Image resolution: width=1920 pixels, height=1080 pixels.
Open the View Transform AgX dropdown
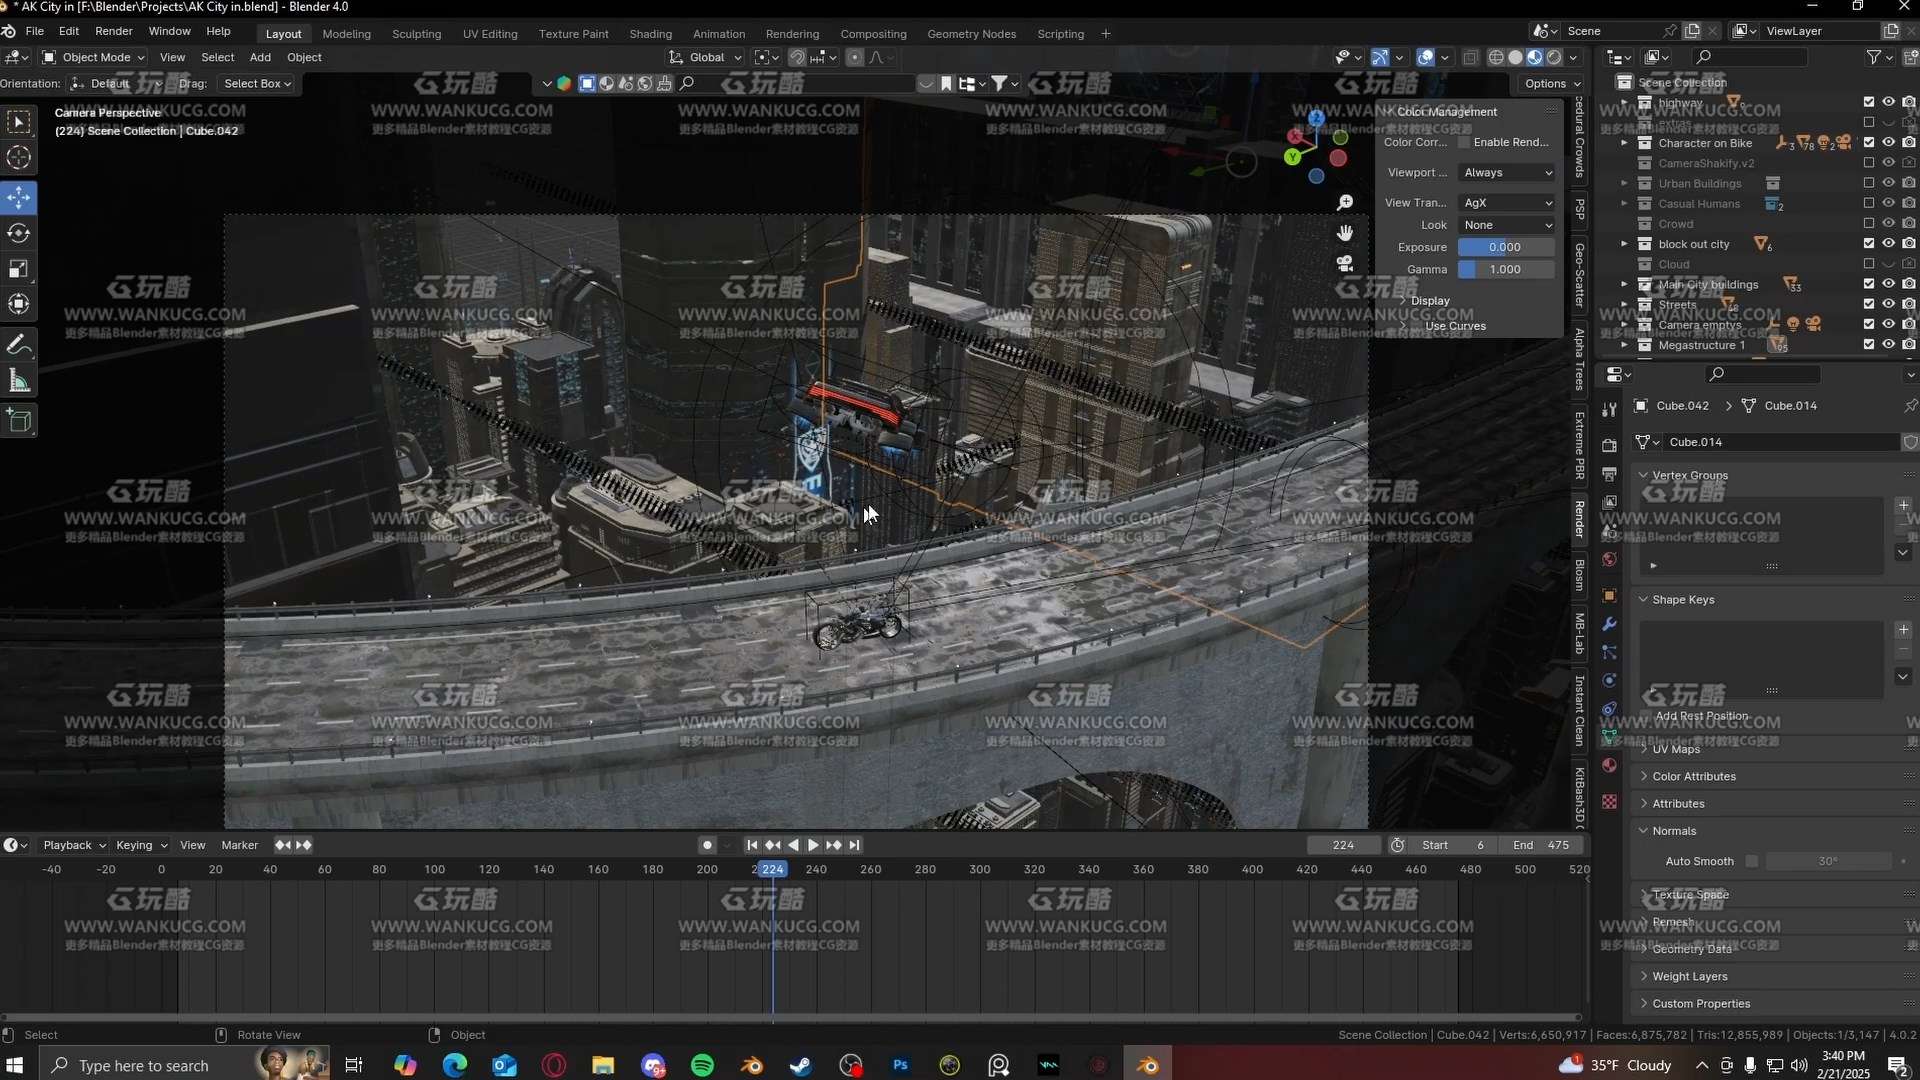[1507, 203]
